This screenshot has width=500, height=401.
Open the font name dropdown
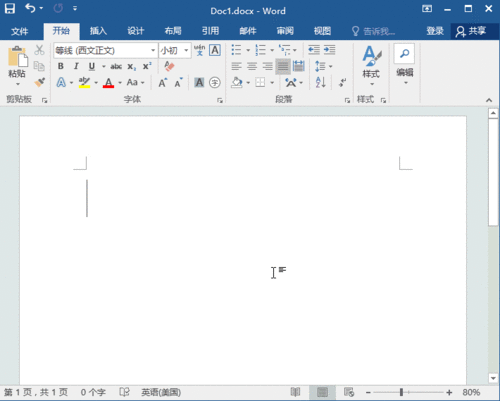pos(153,50)
